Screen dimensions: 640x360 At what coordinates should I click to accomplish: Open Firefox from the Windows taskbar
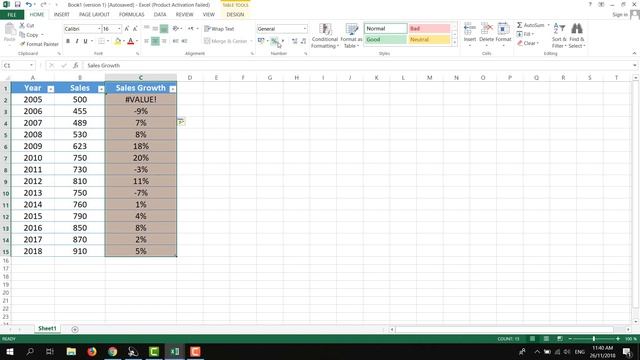(x=92, y=351)
